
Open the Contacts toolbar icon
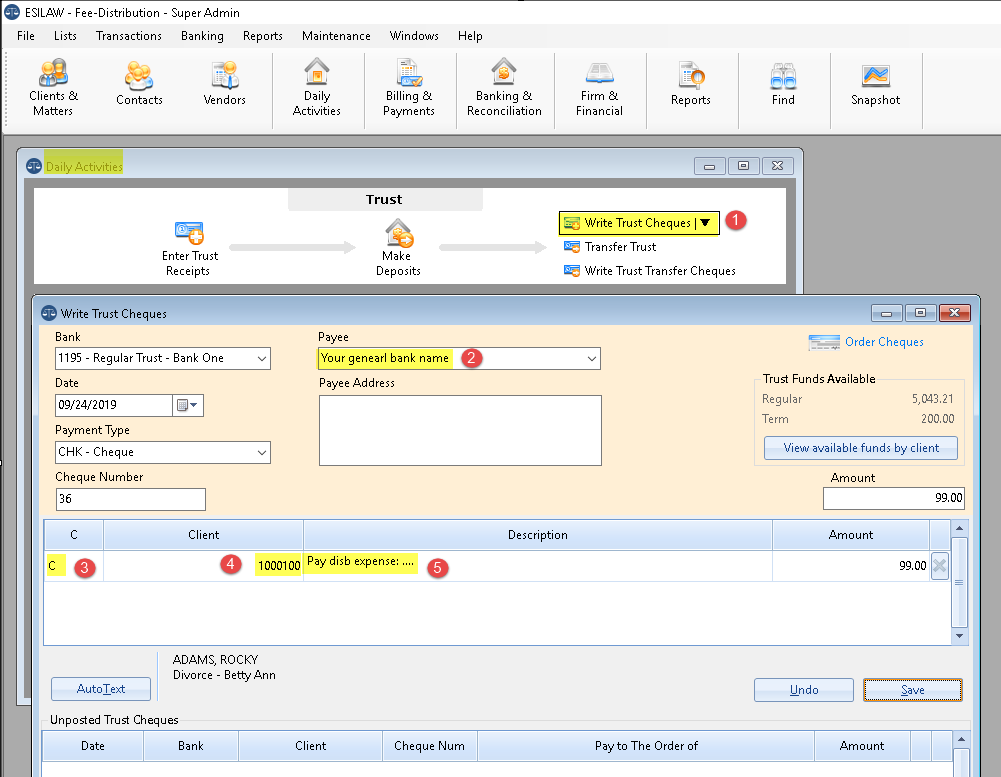pyautogui.click(x=139, y=84)
